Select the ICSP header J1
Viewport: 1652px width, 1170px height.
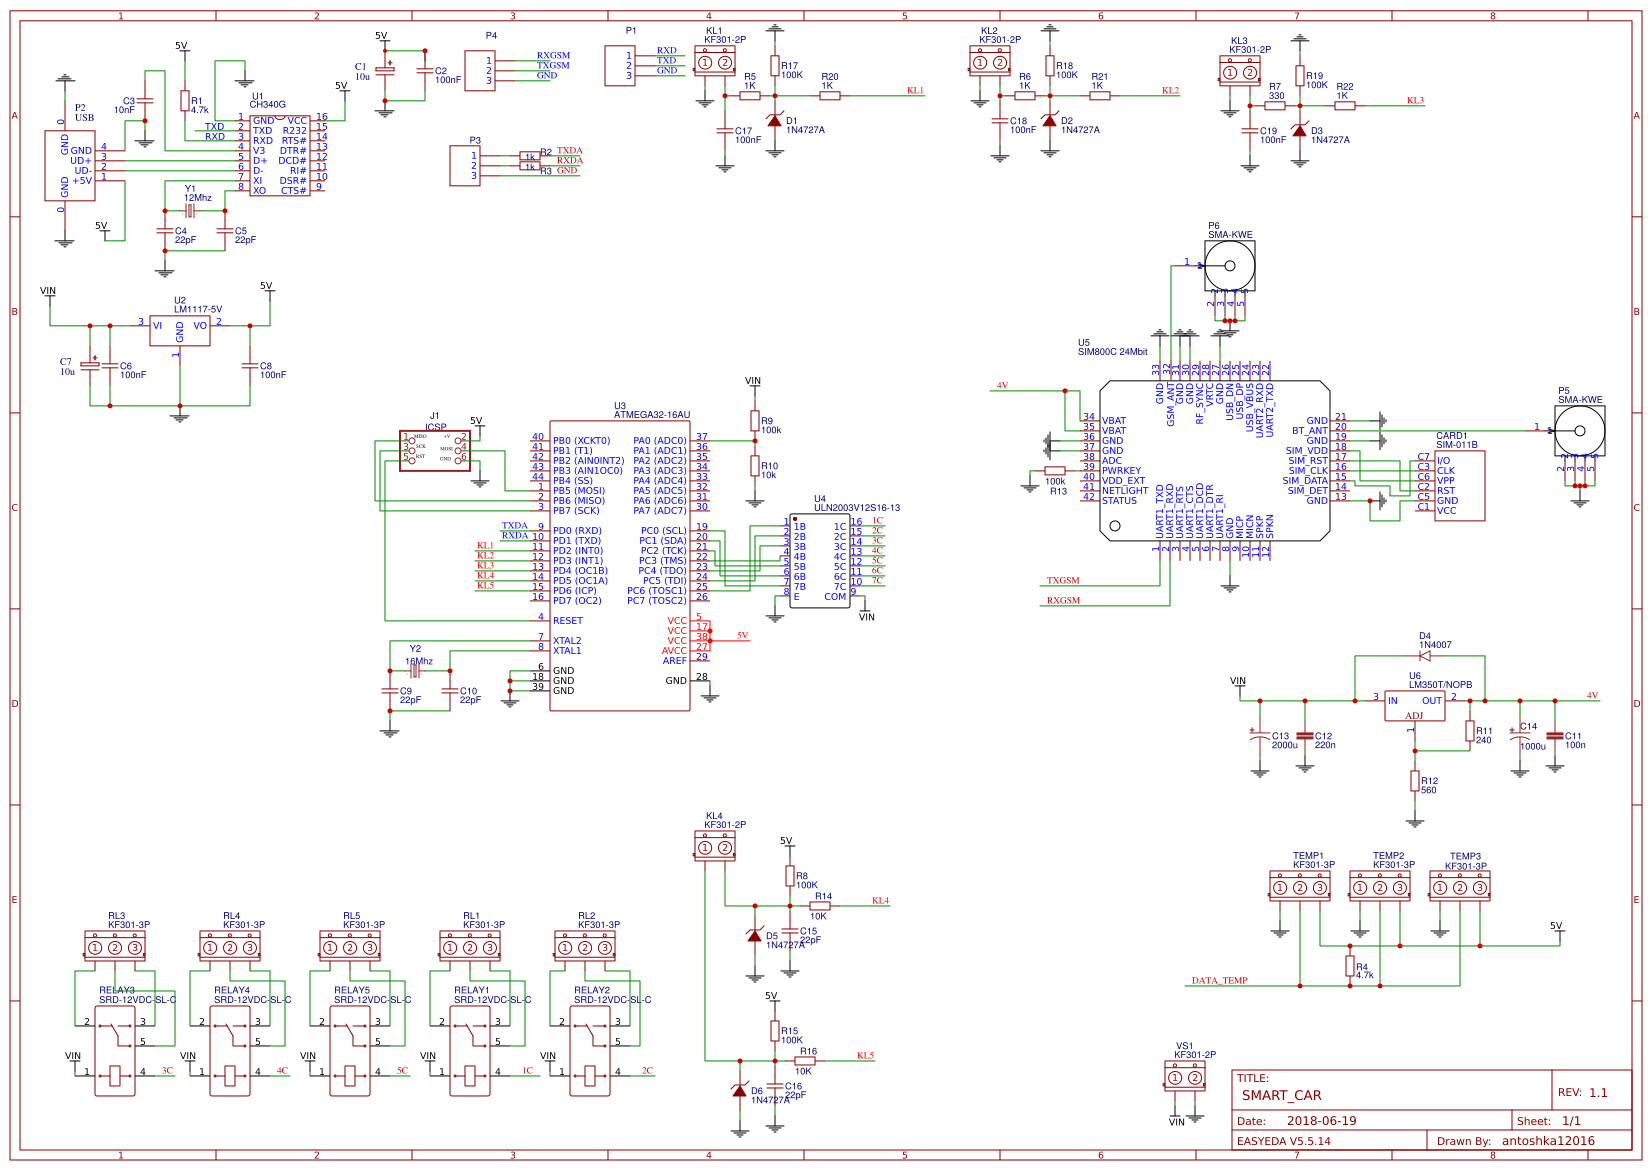pyautogui.click(x=435, y=450)
